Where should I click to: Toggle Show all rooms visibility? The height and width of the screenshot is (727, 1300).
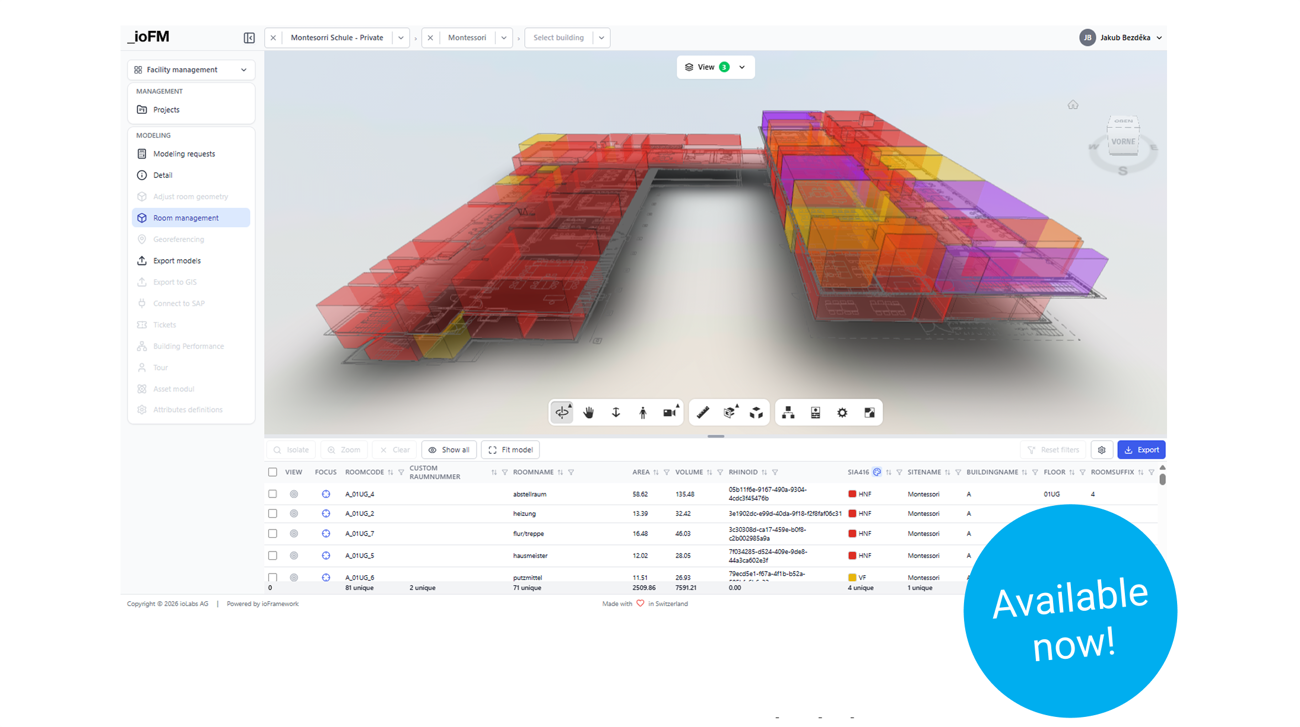click(449, 449)
